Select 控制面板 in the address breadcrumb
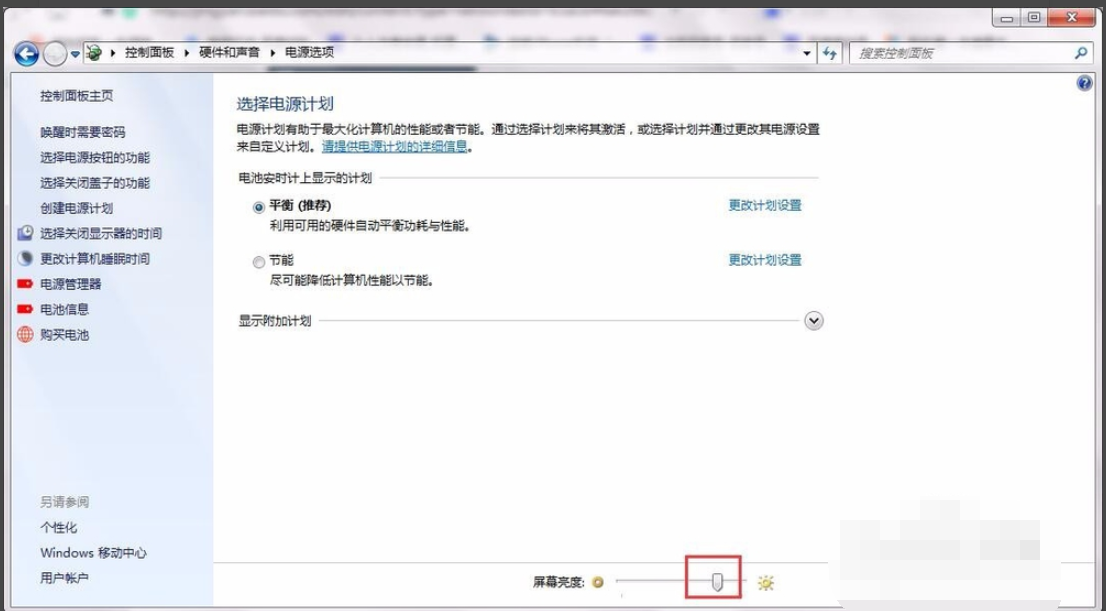The width and height of the screenshot is (1106, 611). click(x=150, y=53)
